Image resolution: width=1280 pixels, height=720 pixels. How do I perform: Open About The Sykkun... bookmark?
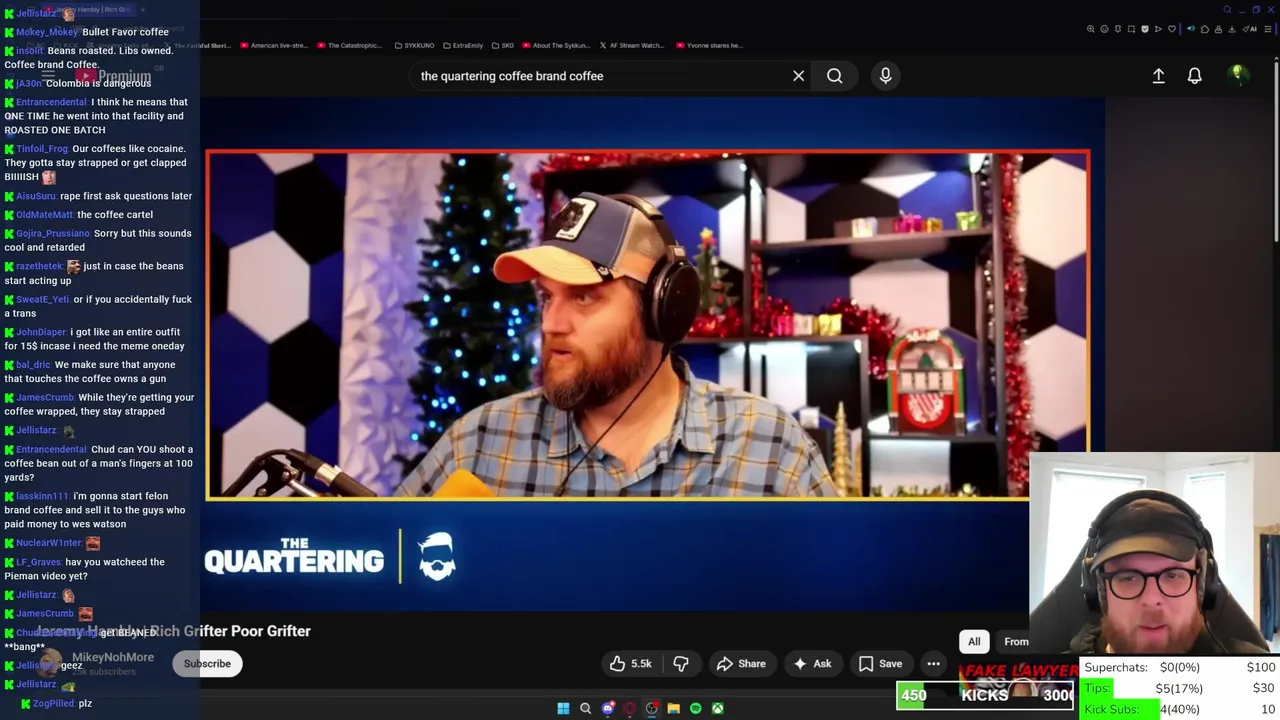click(x=555, y=45)
